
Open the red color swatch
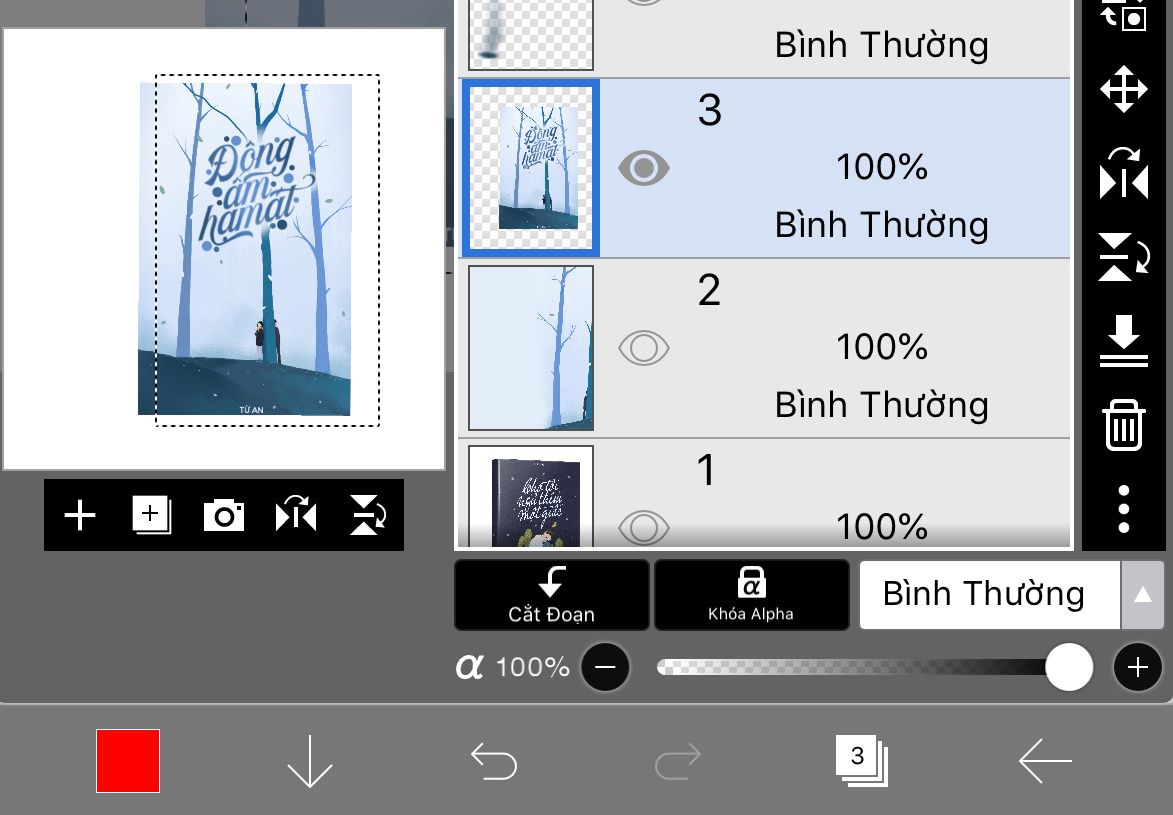(x=128, y=760)
